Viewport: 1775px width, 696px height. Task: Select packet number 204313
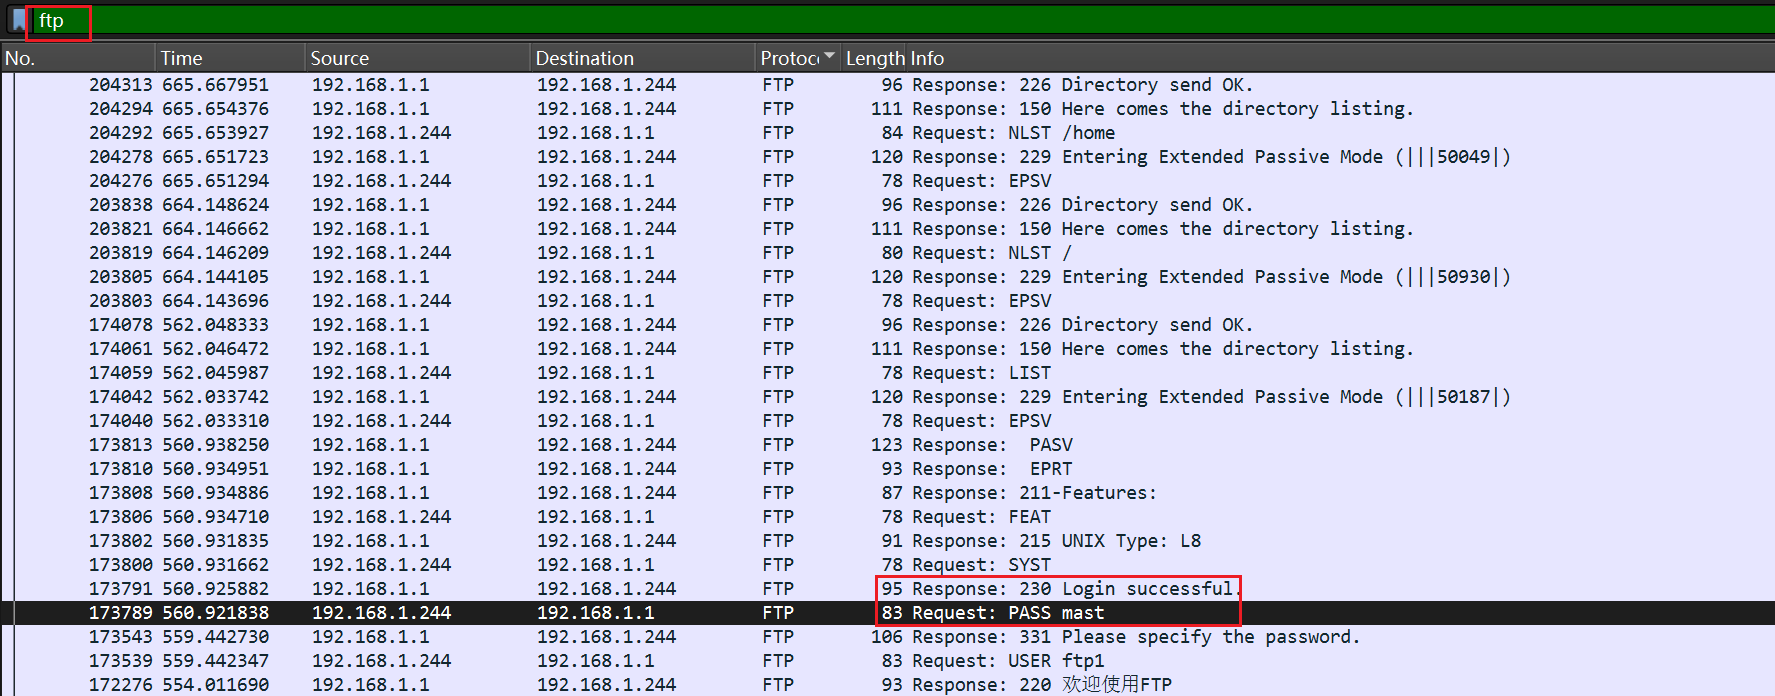click(x=121, y=85)
